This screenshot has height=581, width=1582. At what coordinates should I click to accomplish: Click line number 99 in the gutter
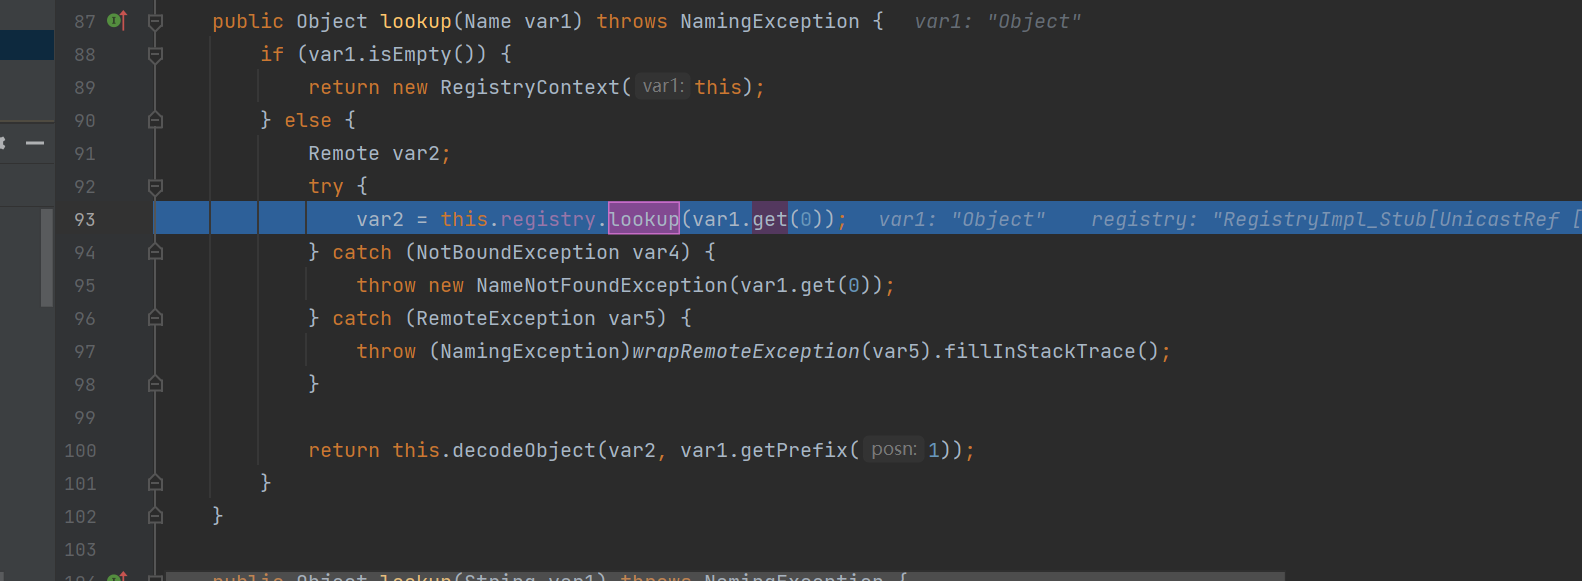tap(85, 417)
